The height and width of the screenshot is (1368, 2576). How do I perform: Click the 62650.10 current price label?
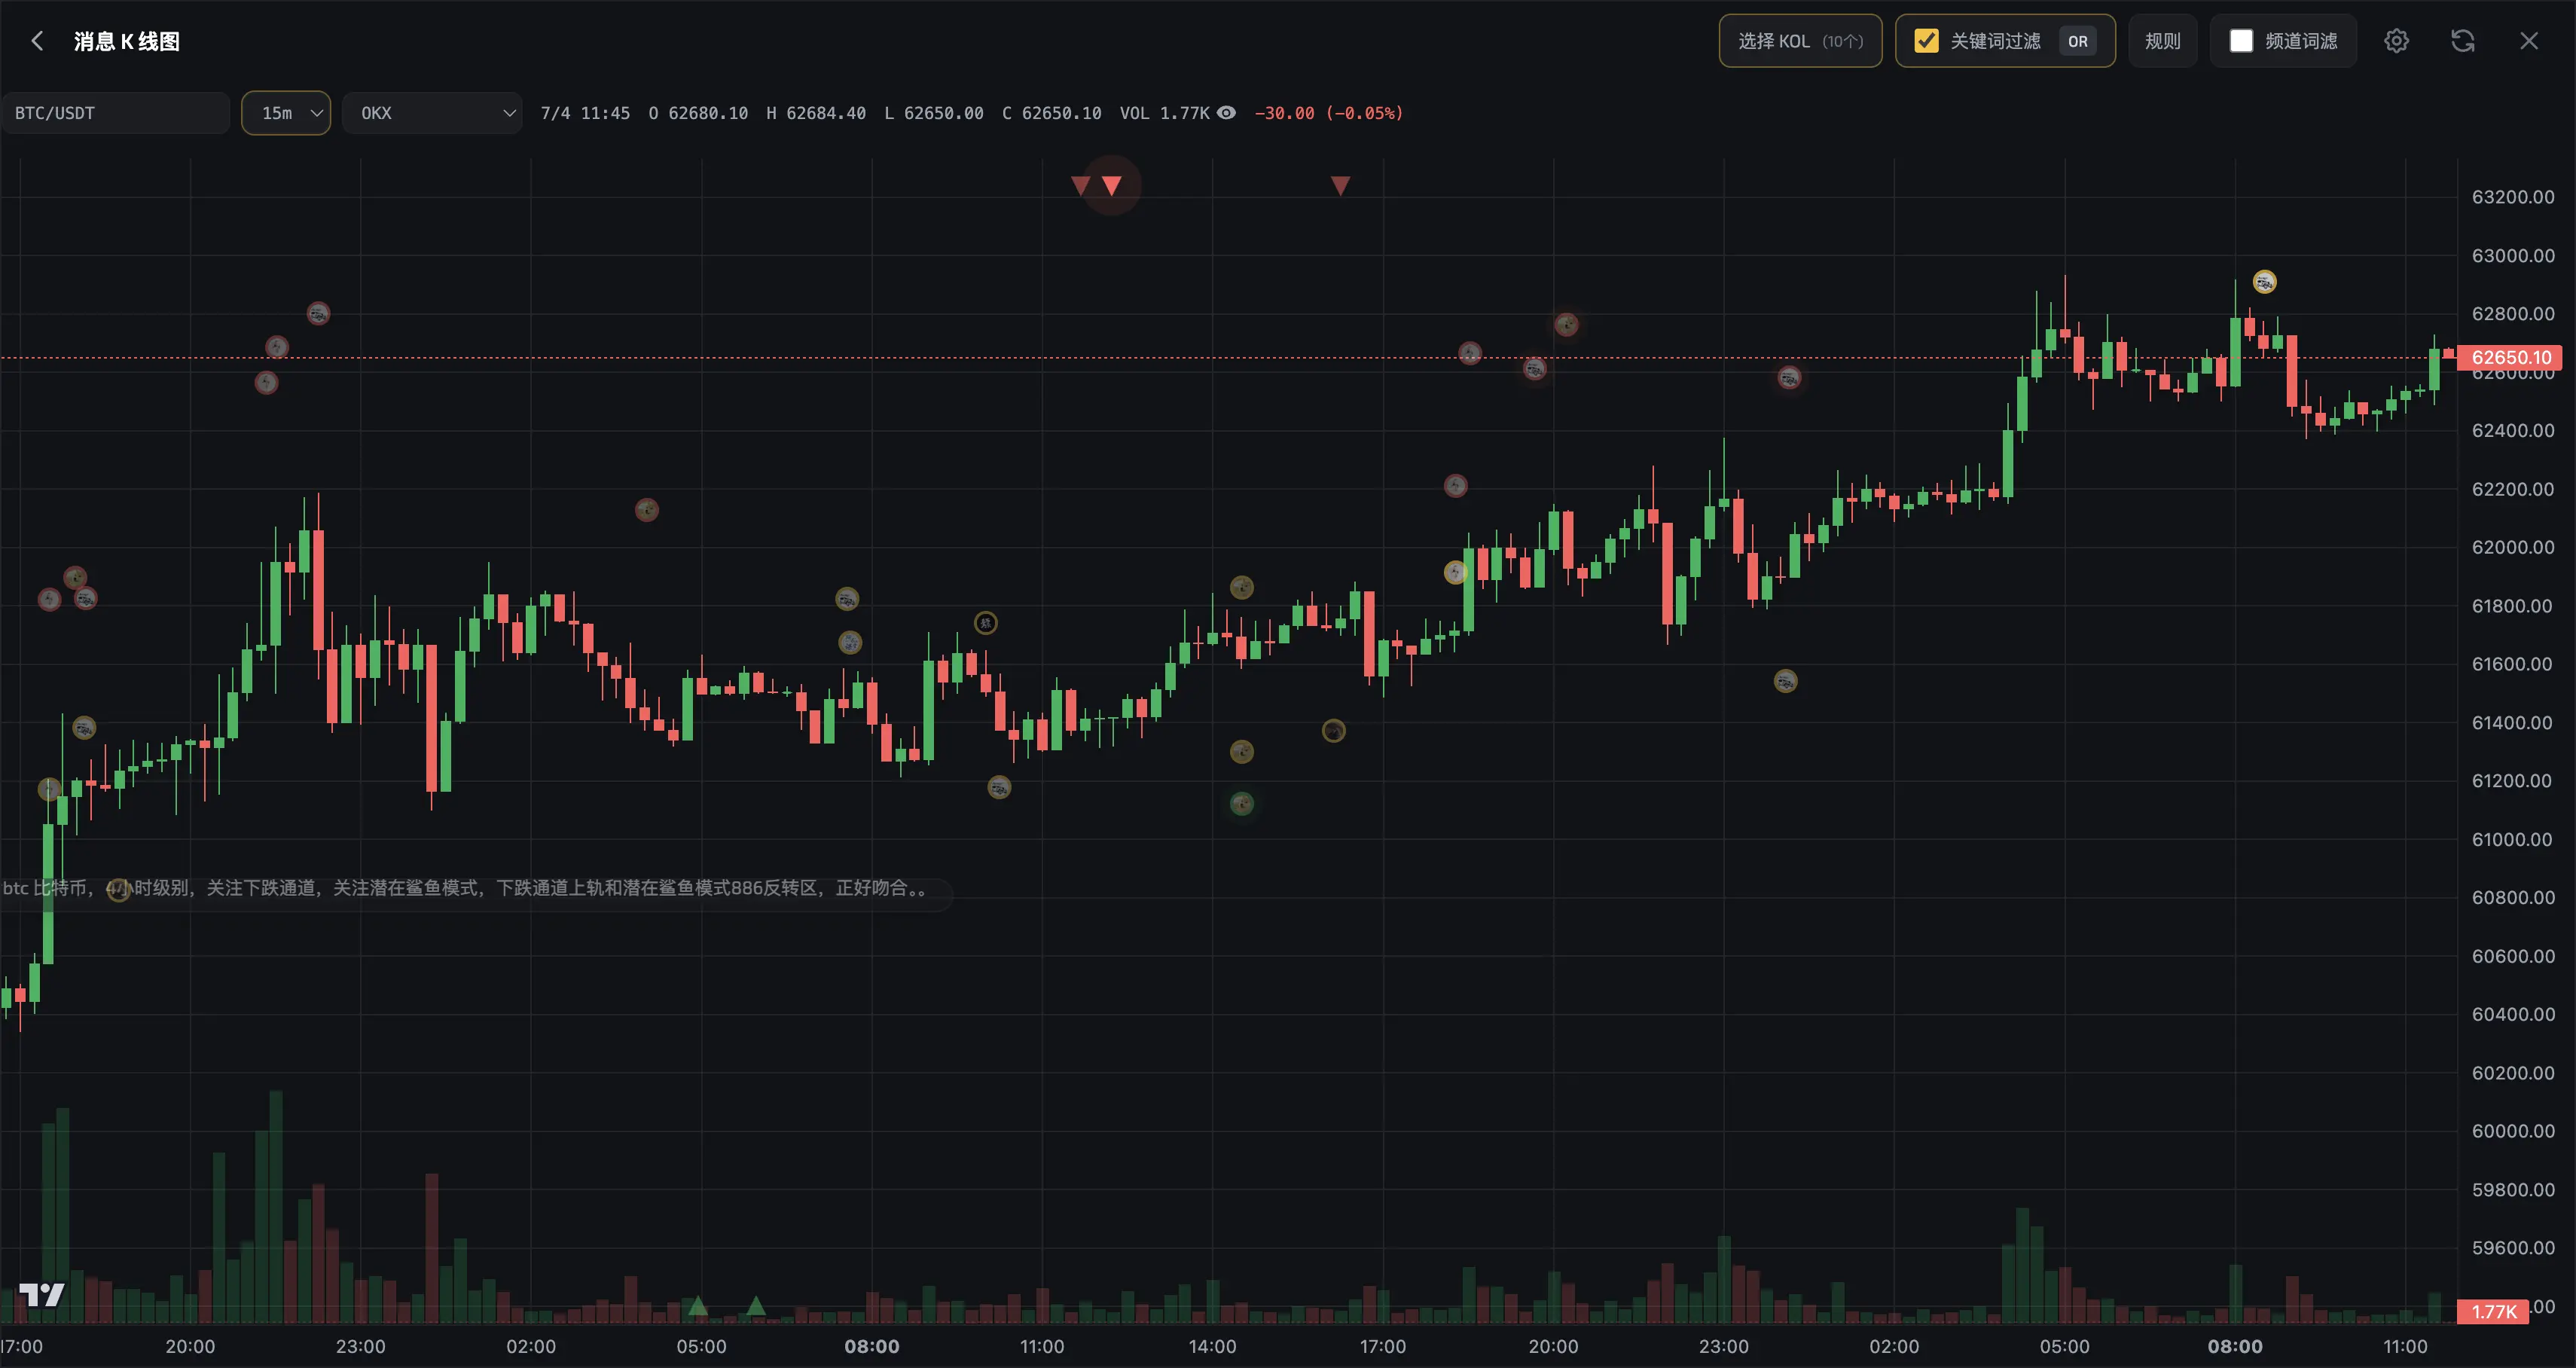2511,357
